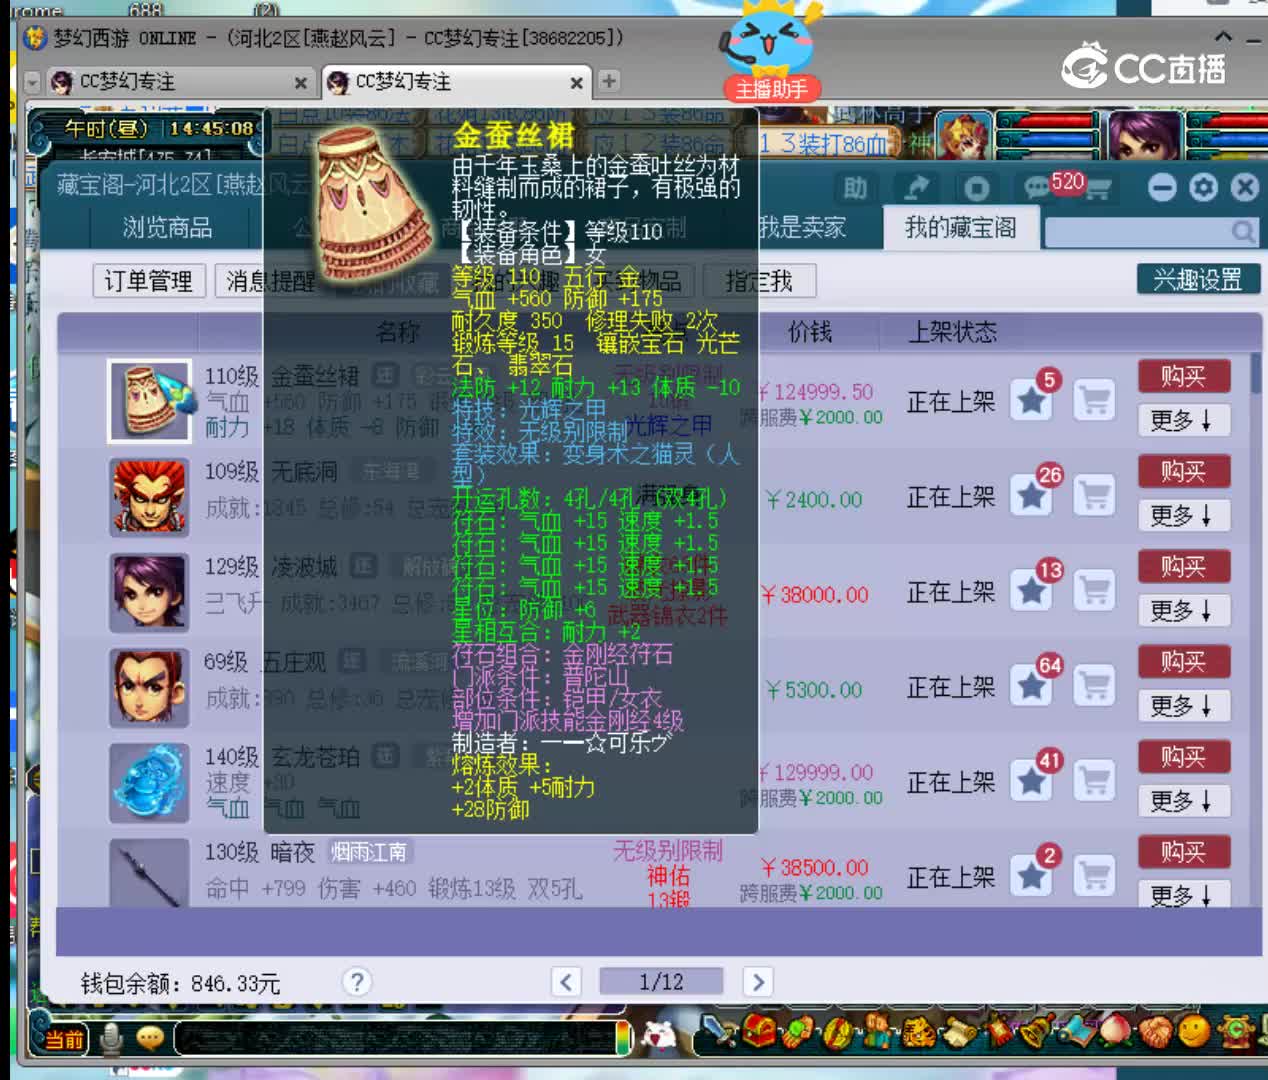Click the magnifier search icon
The image size is (1268, 1080).
pos(1243,232)
